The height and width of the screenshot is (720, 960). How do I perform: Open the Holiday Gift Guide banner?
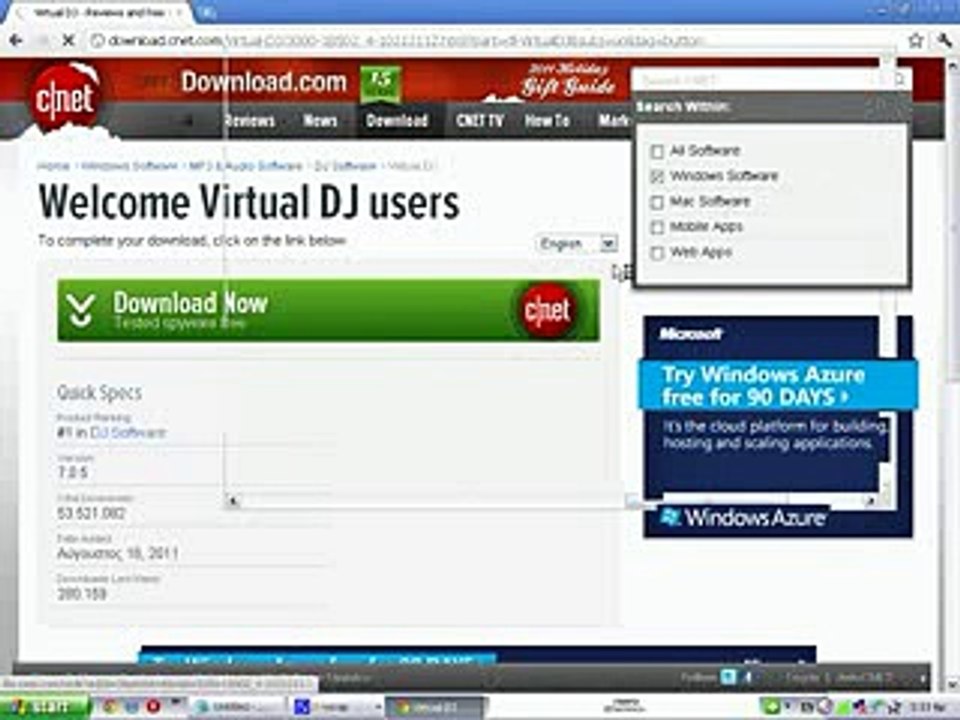568,80
